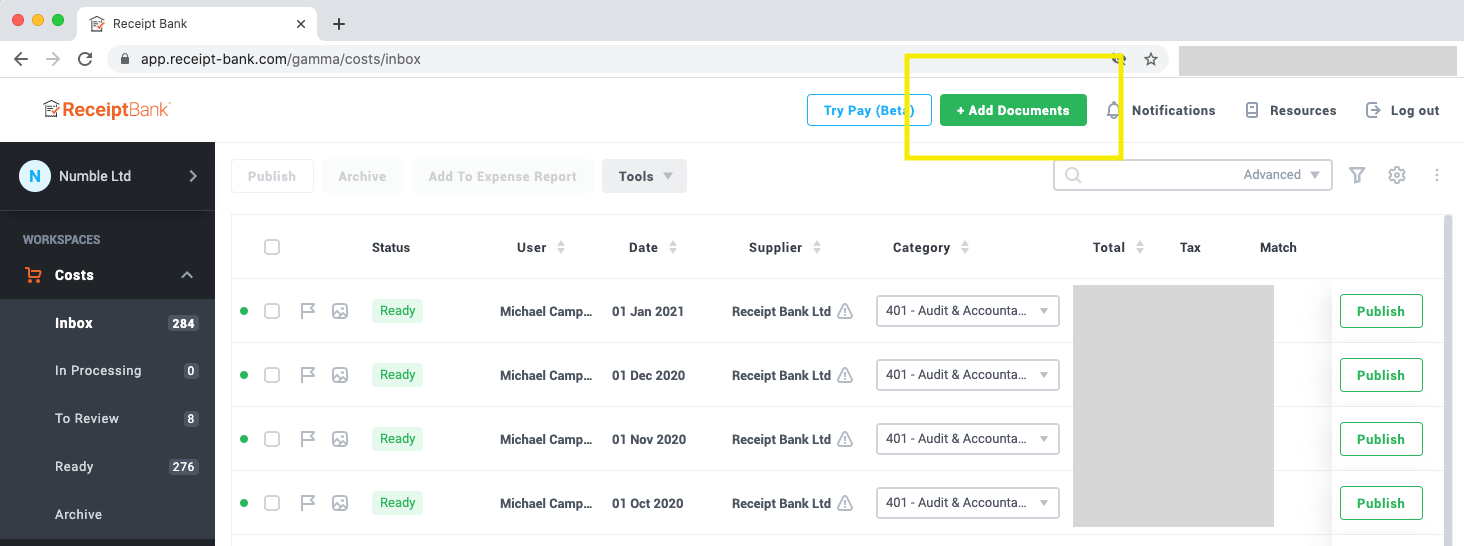1464x546 pixels.
Task: Open the In Processing folder
Action: 107,370
